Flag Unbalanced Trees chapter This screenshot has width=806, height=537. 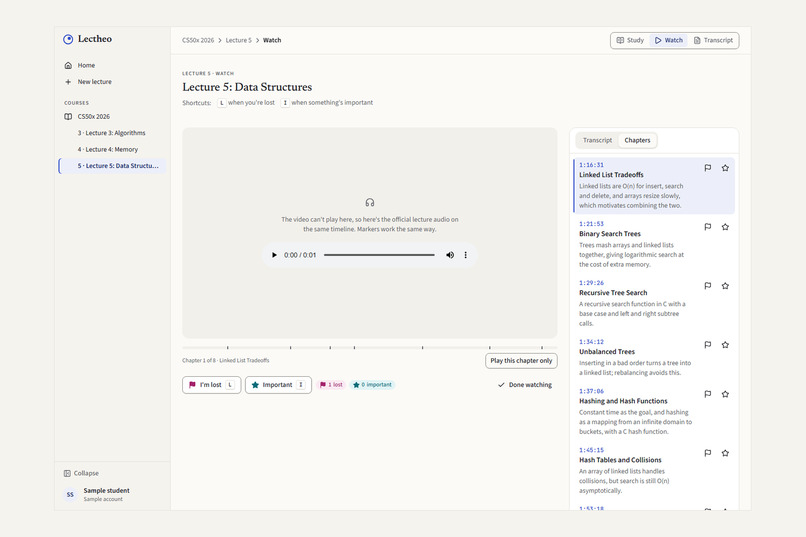click(x=708, y=345)
